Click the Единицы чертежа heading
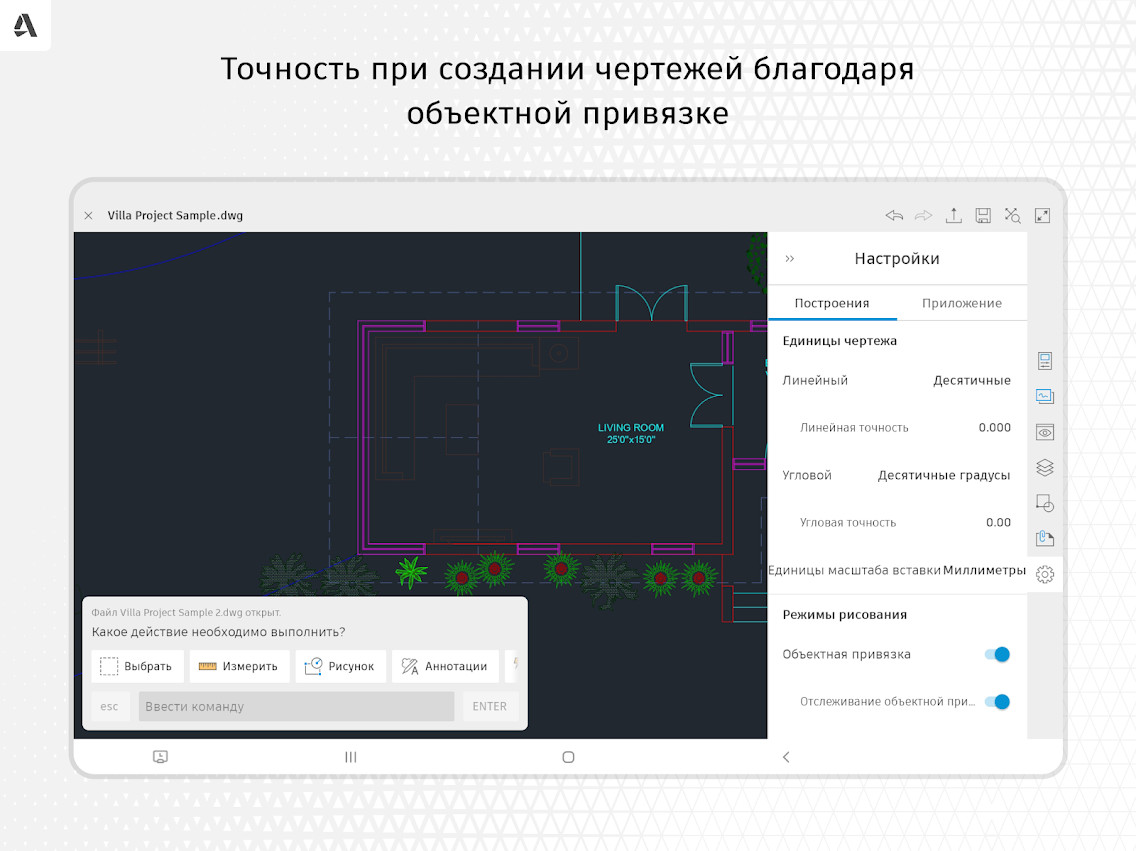This screenshot has height=851, width=1136. [x=840, y=340]
